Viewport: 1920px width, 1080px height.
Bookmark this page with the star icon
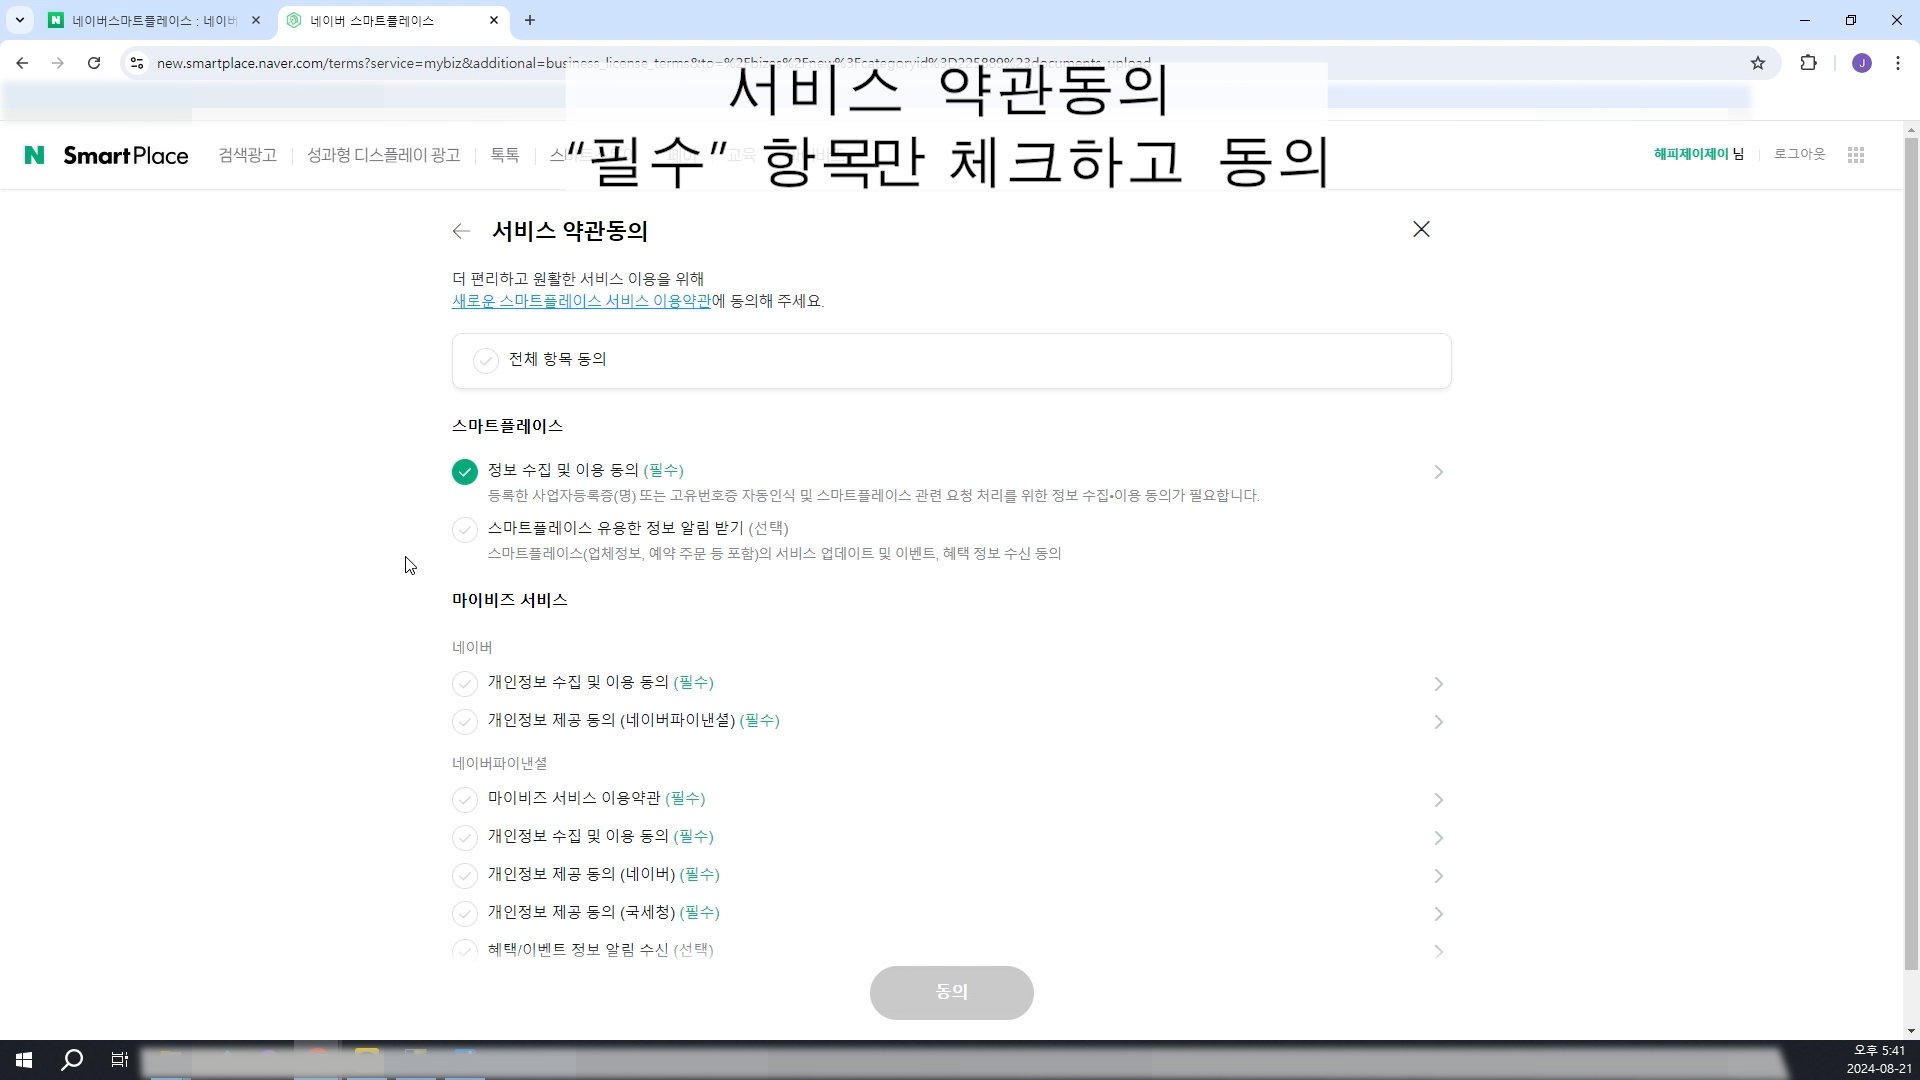(1758, 63)
